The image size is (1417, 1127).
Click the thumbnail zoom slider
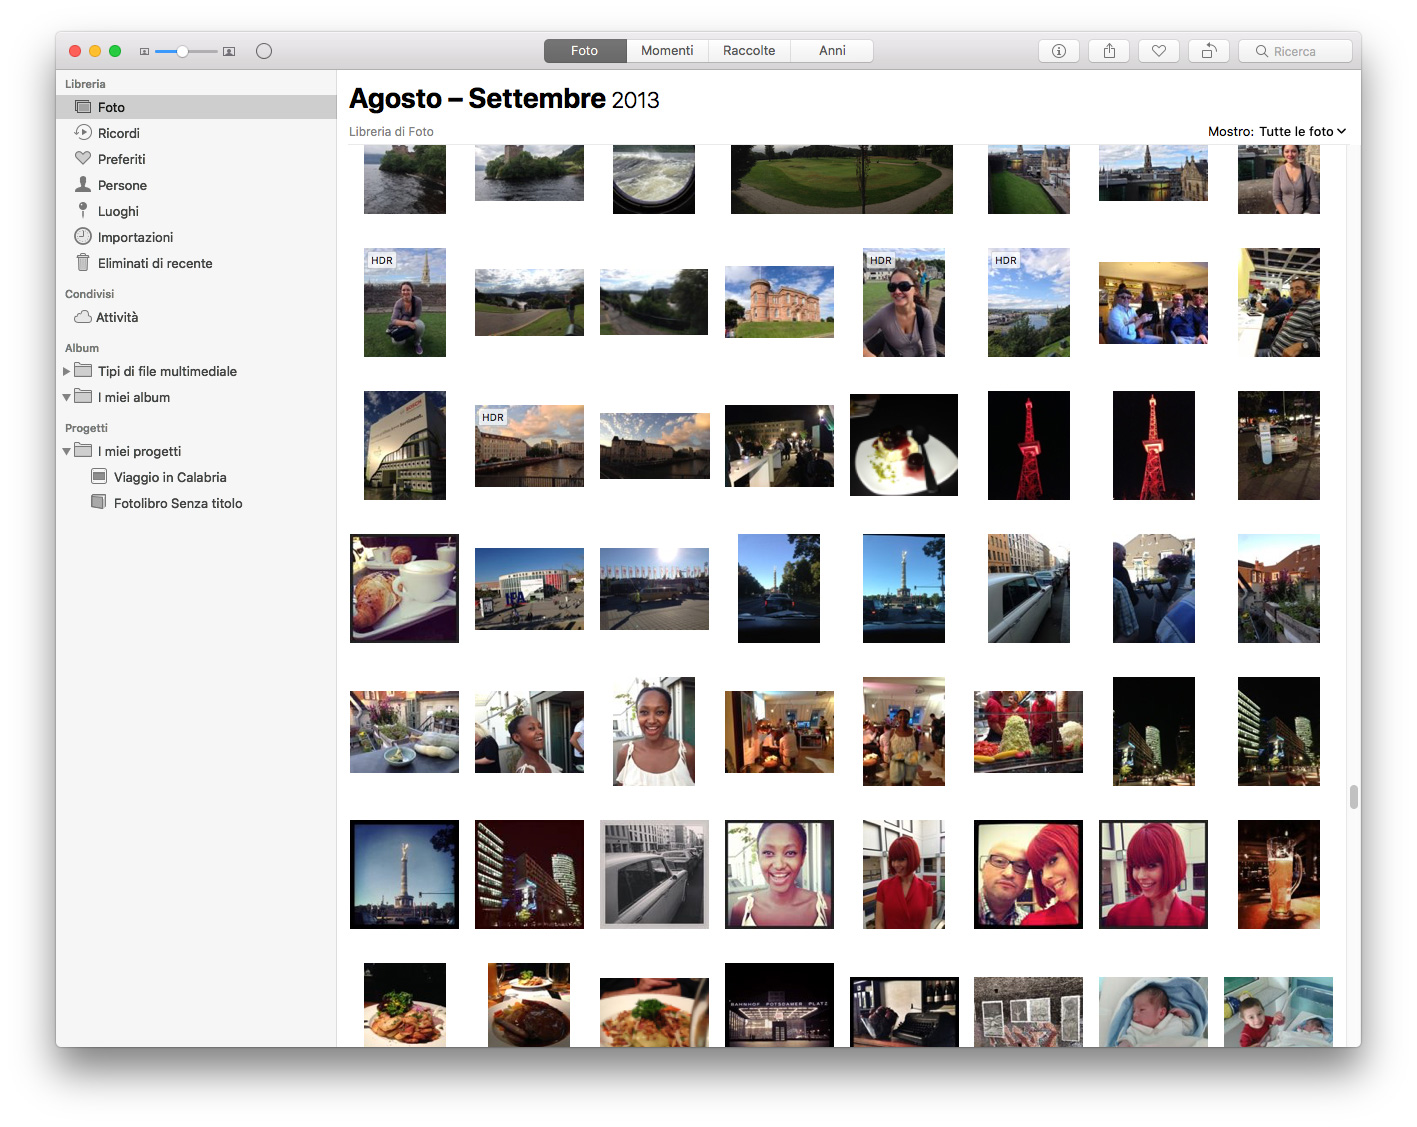click(x=186, y=51)
